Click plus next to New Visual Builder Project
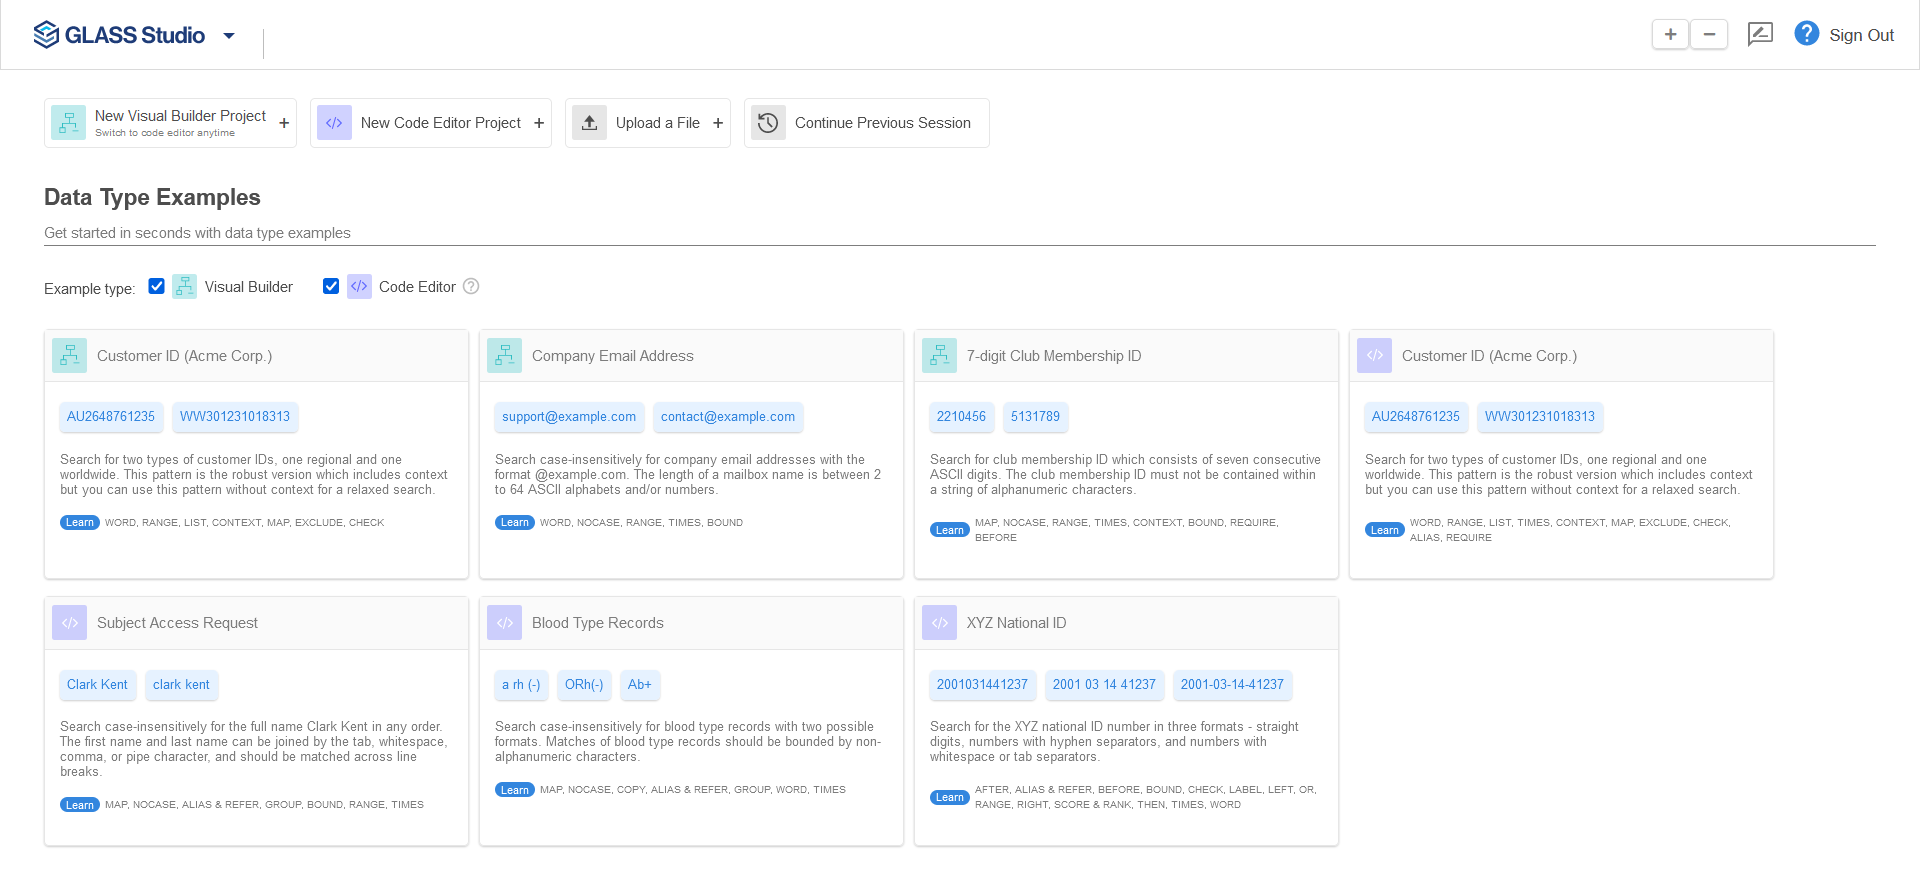This screenshot has height=869, width=1920. (284, 123)
